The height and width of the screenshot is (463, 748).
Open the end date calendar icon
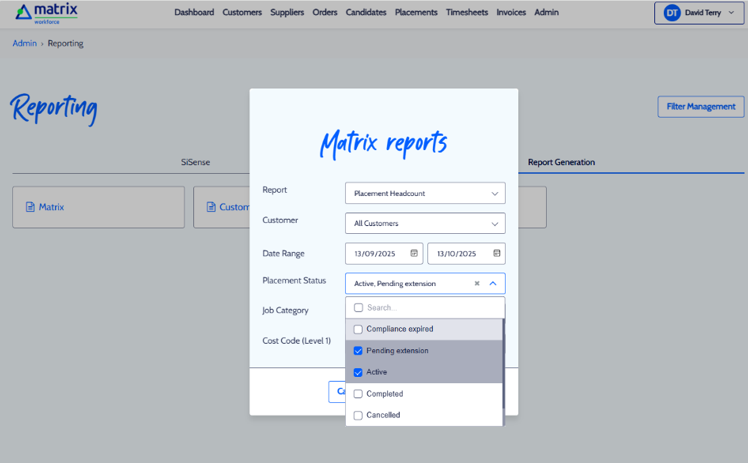click(496, 254)
